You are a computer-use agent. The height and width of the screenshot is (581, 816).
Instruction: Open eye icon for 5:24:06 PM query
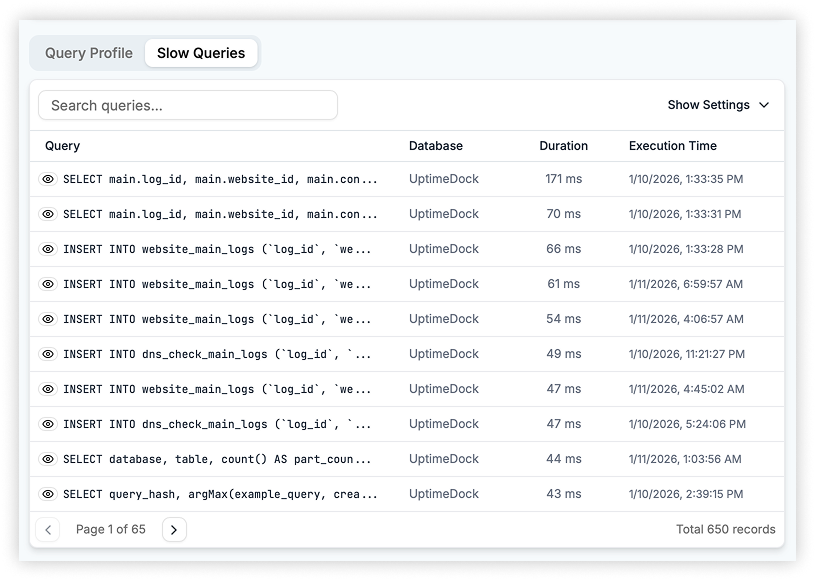click(x=47, y=424)
